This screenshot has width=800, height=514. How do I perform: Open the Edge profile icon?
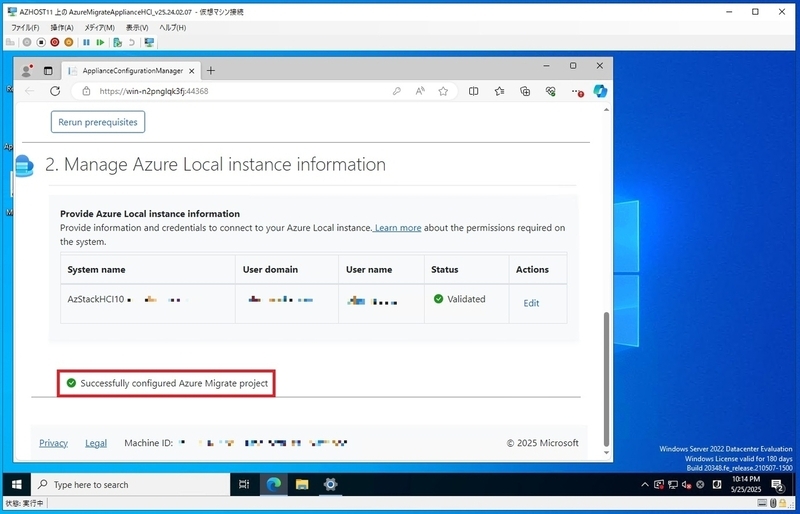[x=27, y=70]
